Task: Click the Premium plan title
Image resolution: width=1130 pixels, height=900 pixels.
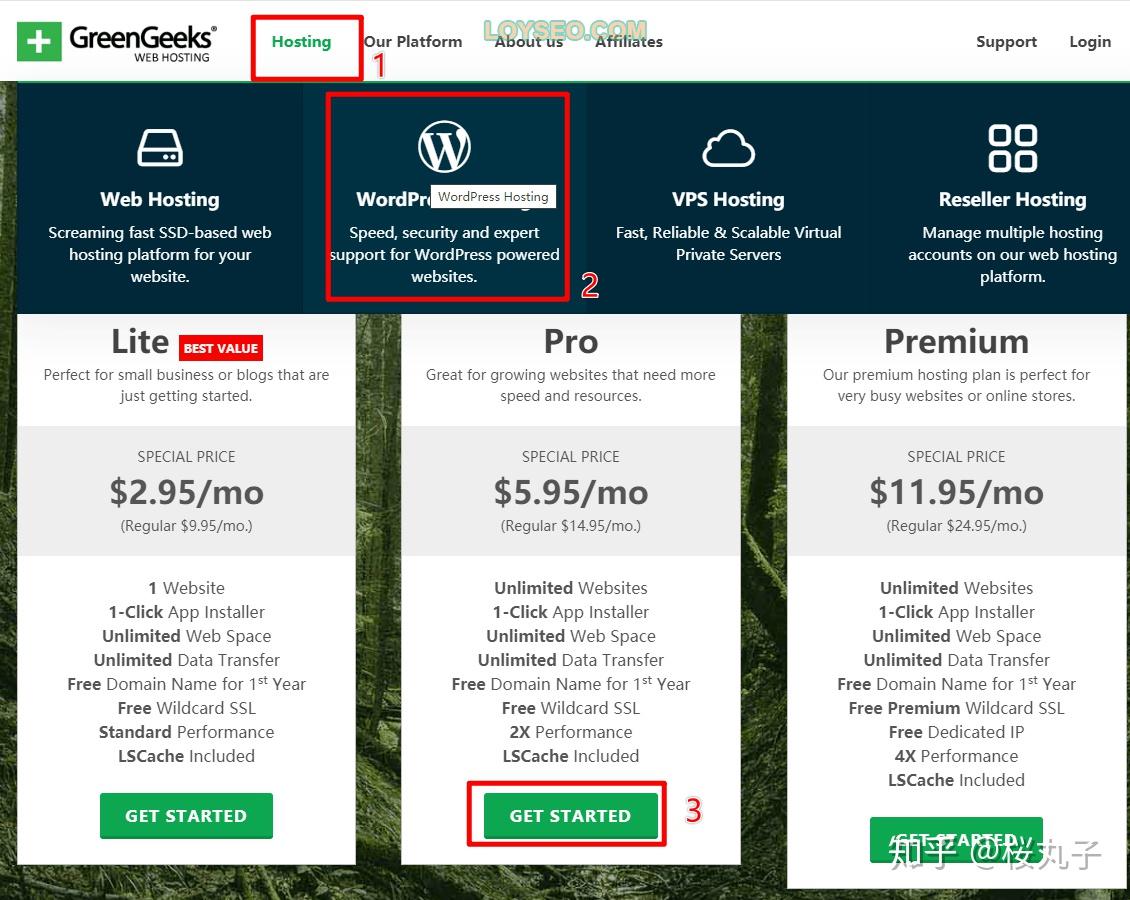Action: tap(956, 342)
